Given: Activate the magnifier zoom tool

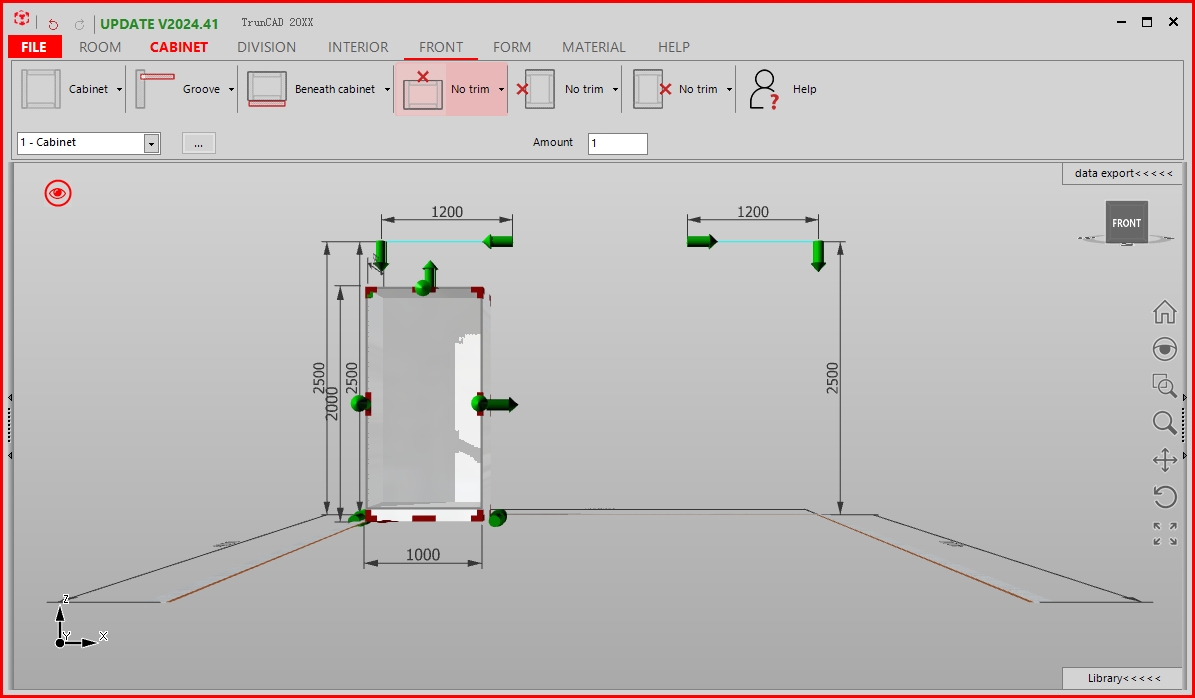Looking at the screenshot, I should click(1165, 422).
